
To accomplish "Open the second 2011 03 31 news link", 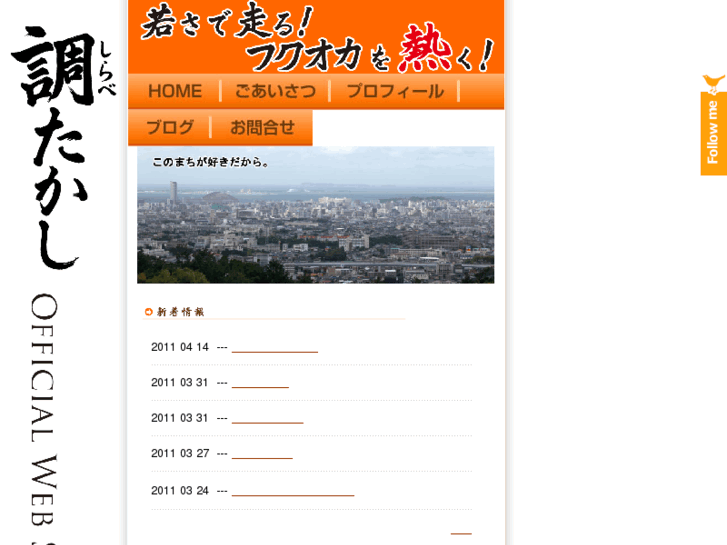I will 268,418.
